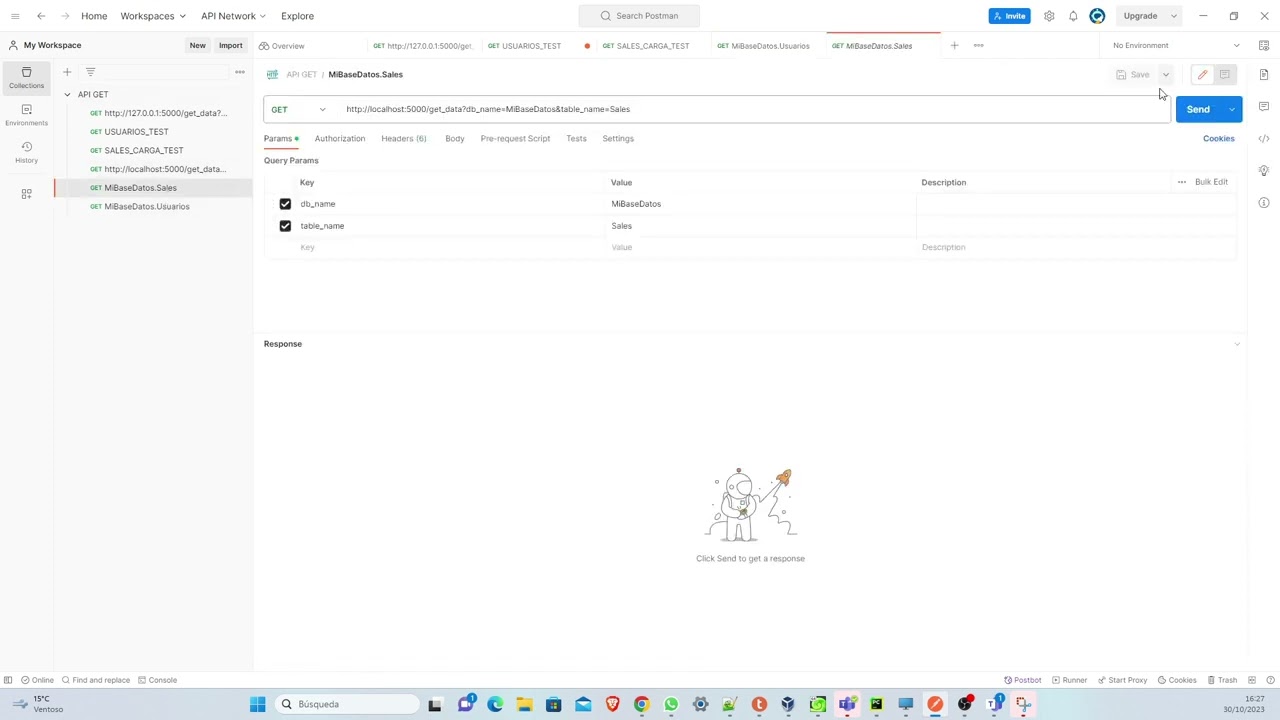
Task: Open Find and replace in status bar
Action: click(96, 680)
